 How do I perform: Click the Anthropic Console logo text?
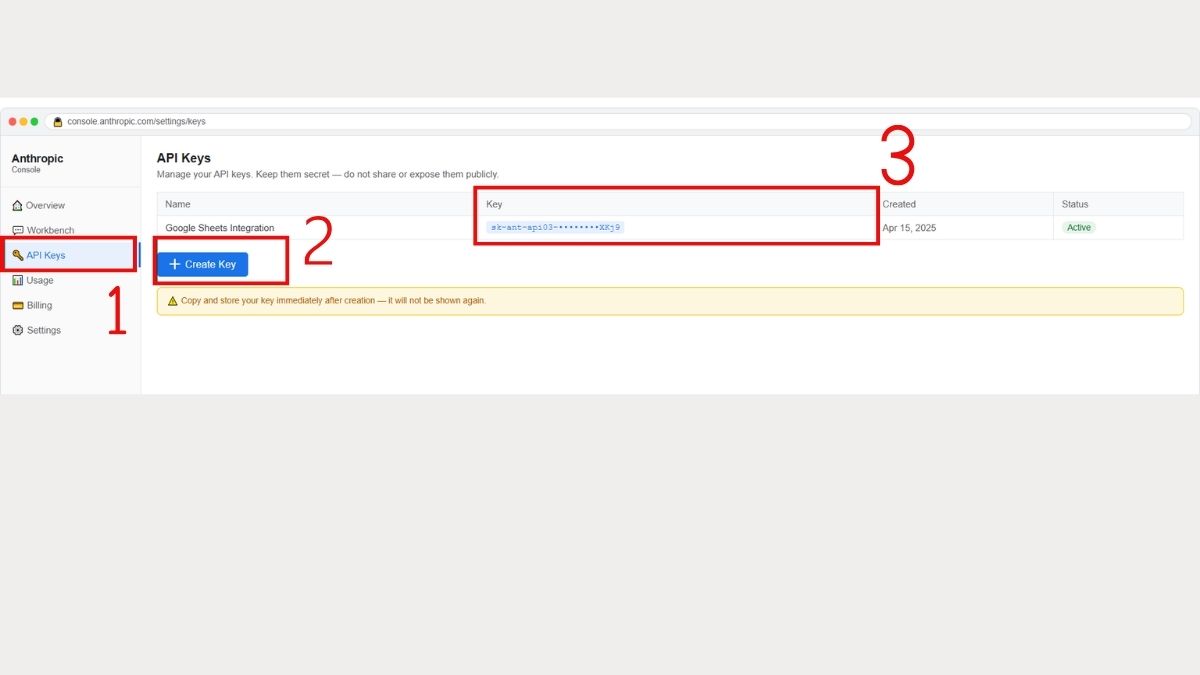pyautogui.click(x=37, y=163)
